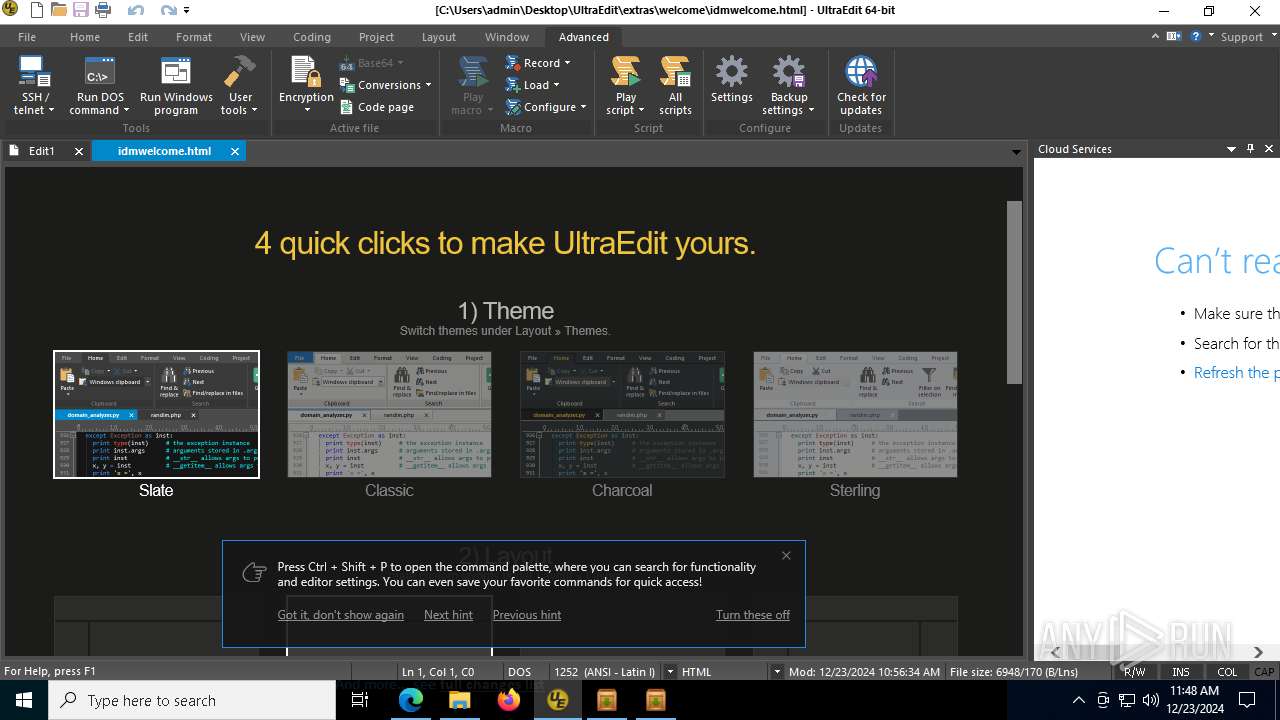The height and width of the screenshot is (720, 1280).
Task: Click Backup settings gear icon
Action: [x=788, y=86]
